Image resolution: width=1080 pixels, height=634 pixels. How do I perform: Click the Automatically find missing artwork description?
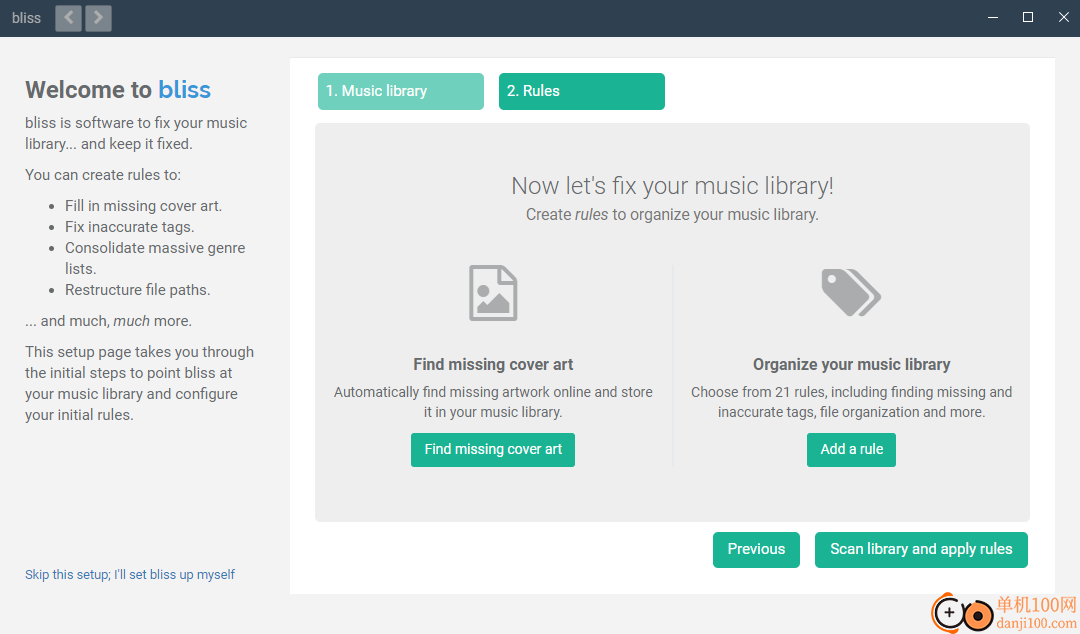(493, 402)
